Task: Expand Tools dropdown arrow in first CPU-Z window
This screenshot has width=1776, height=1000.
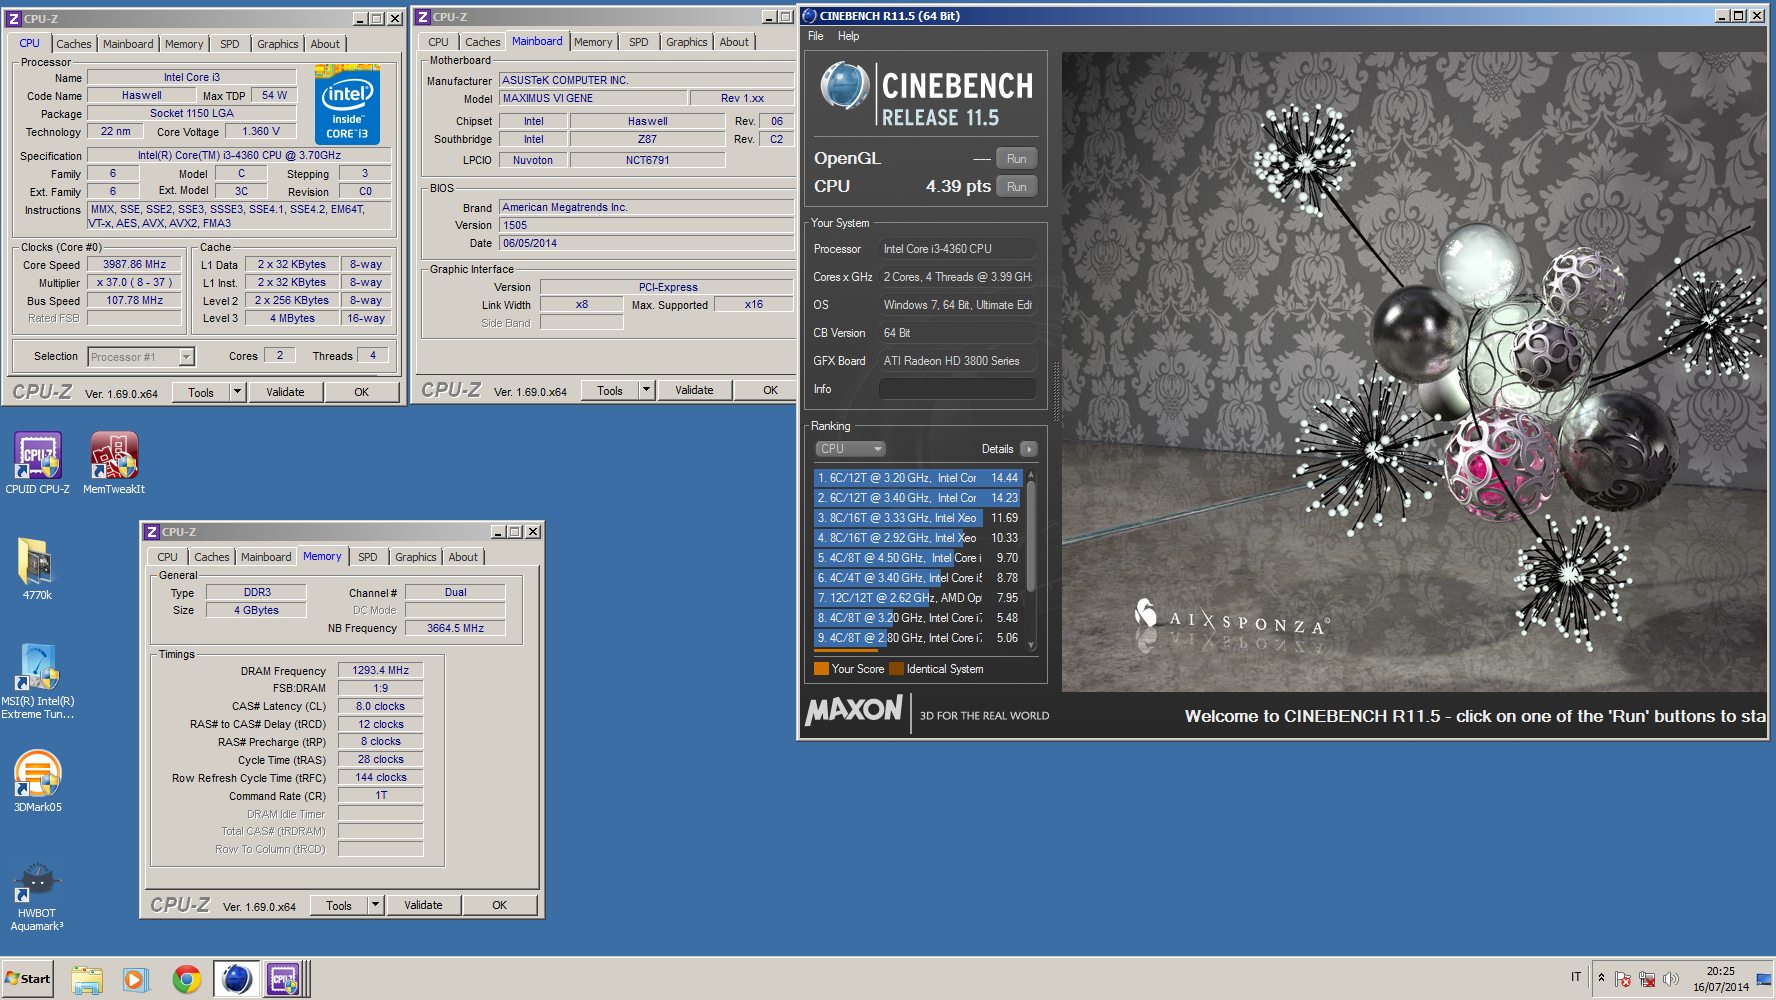Action: tap(238, 393)
